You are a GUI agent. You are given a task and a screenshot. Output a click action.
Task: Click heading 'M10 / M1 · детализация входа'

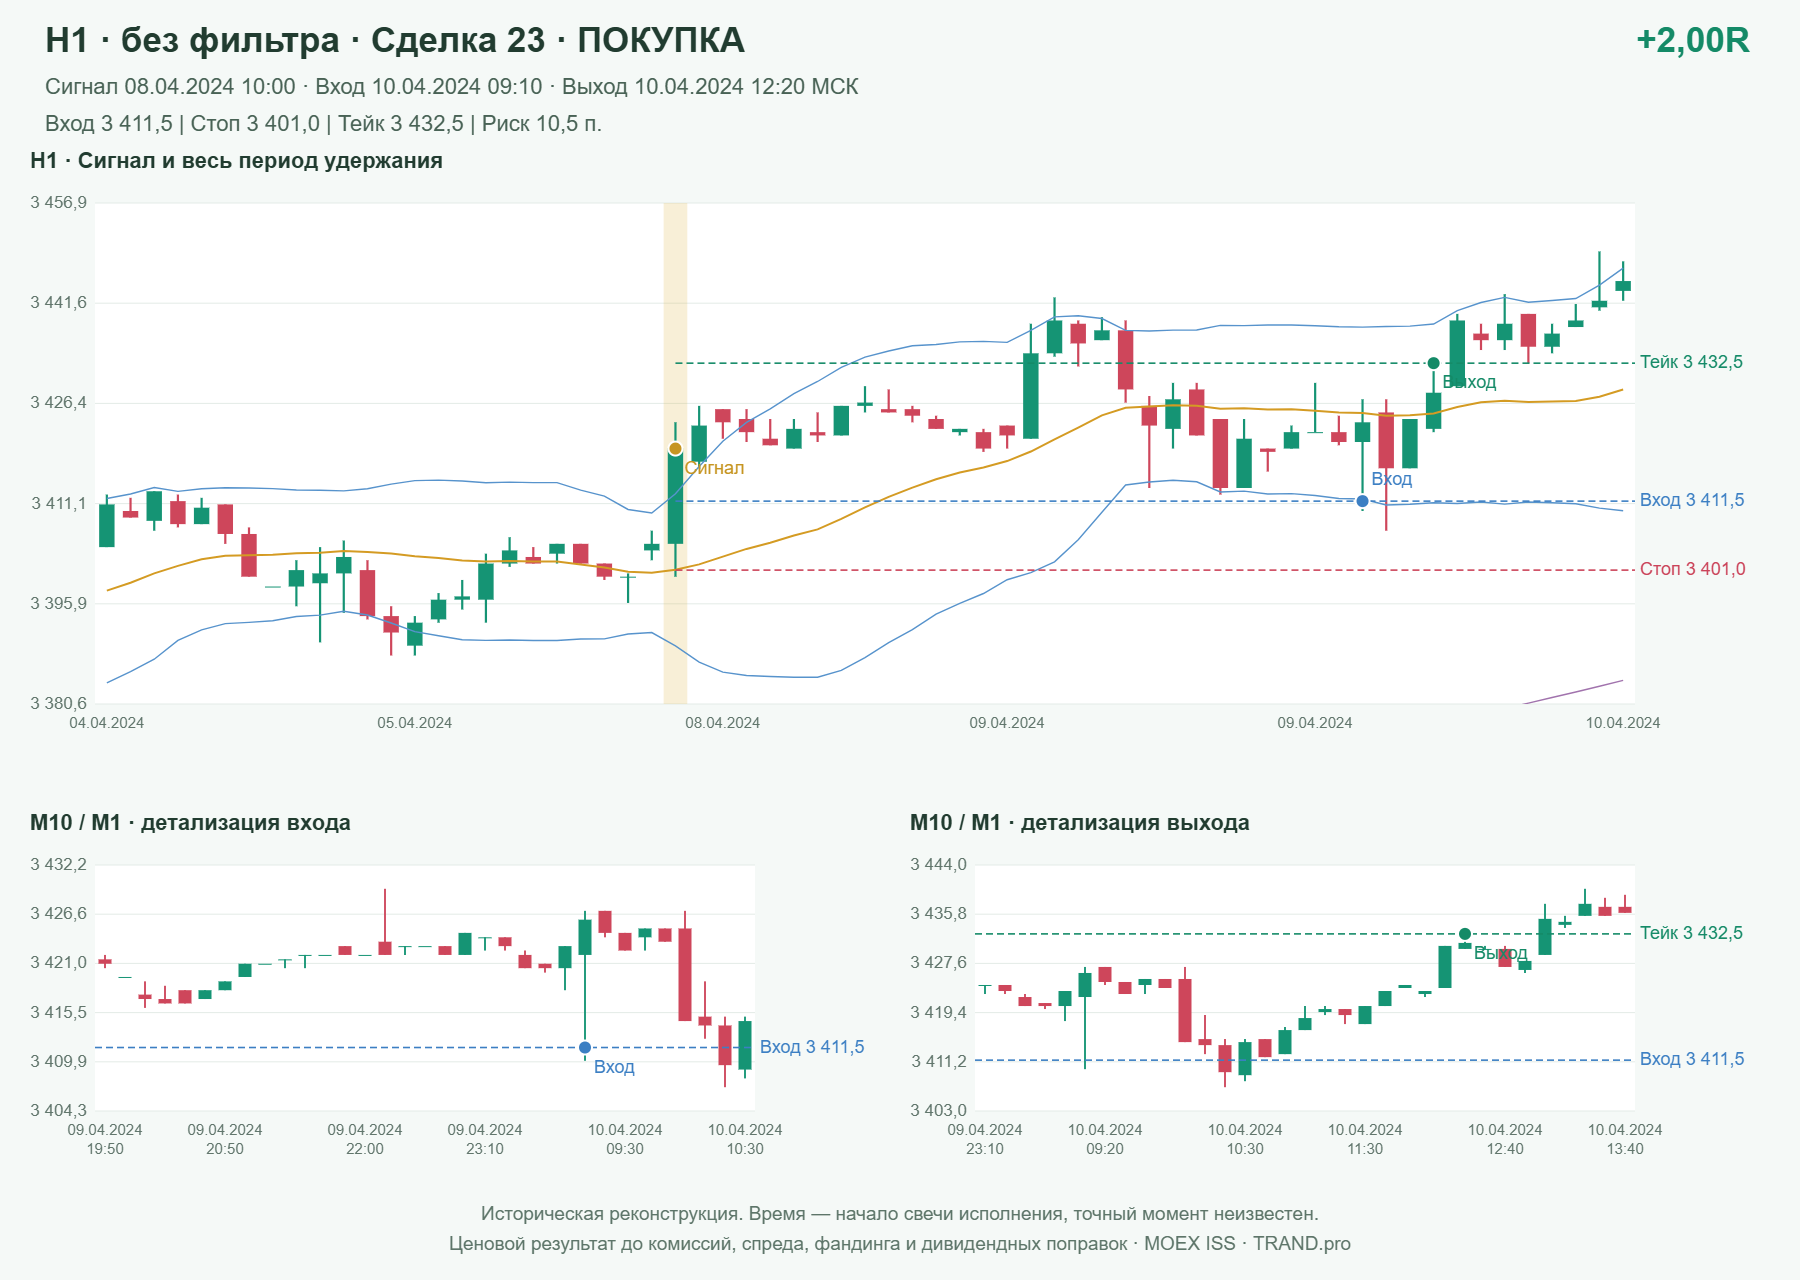[190, 823]
